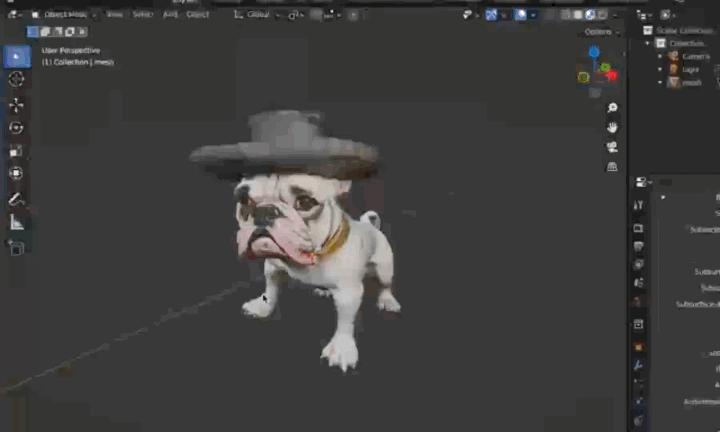Image resolution: width=720 pixels, height=432 pixels.
Task: Select the Add Cube tool
Action: coord(17,248)
